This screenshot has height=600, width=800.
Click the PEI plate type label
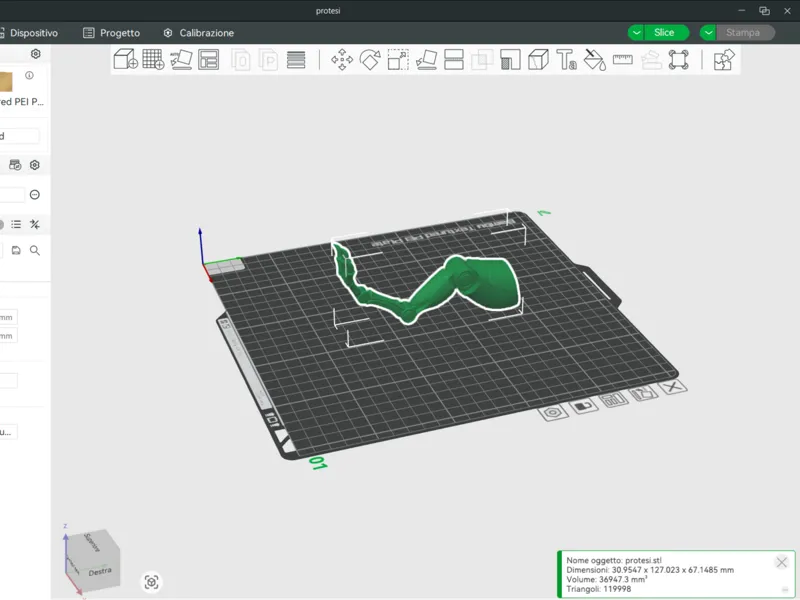tap(22, 102)
